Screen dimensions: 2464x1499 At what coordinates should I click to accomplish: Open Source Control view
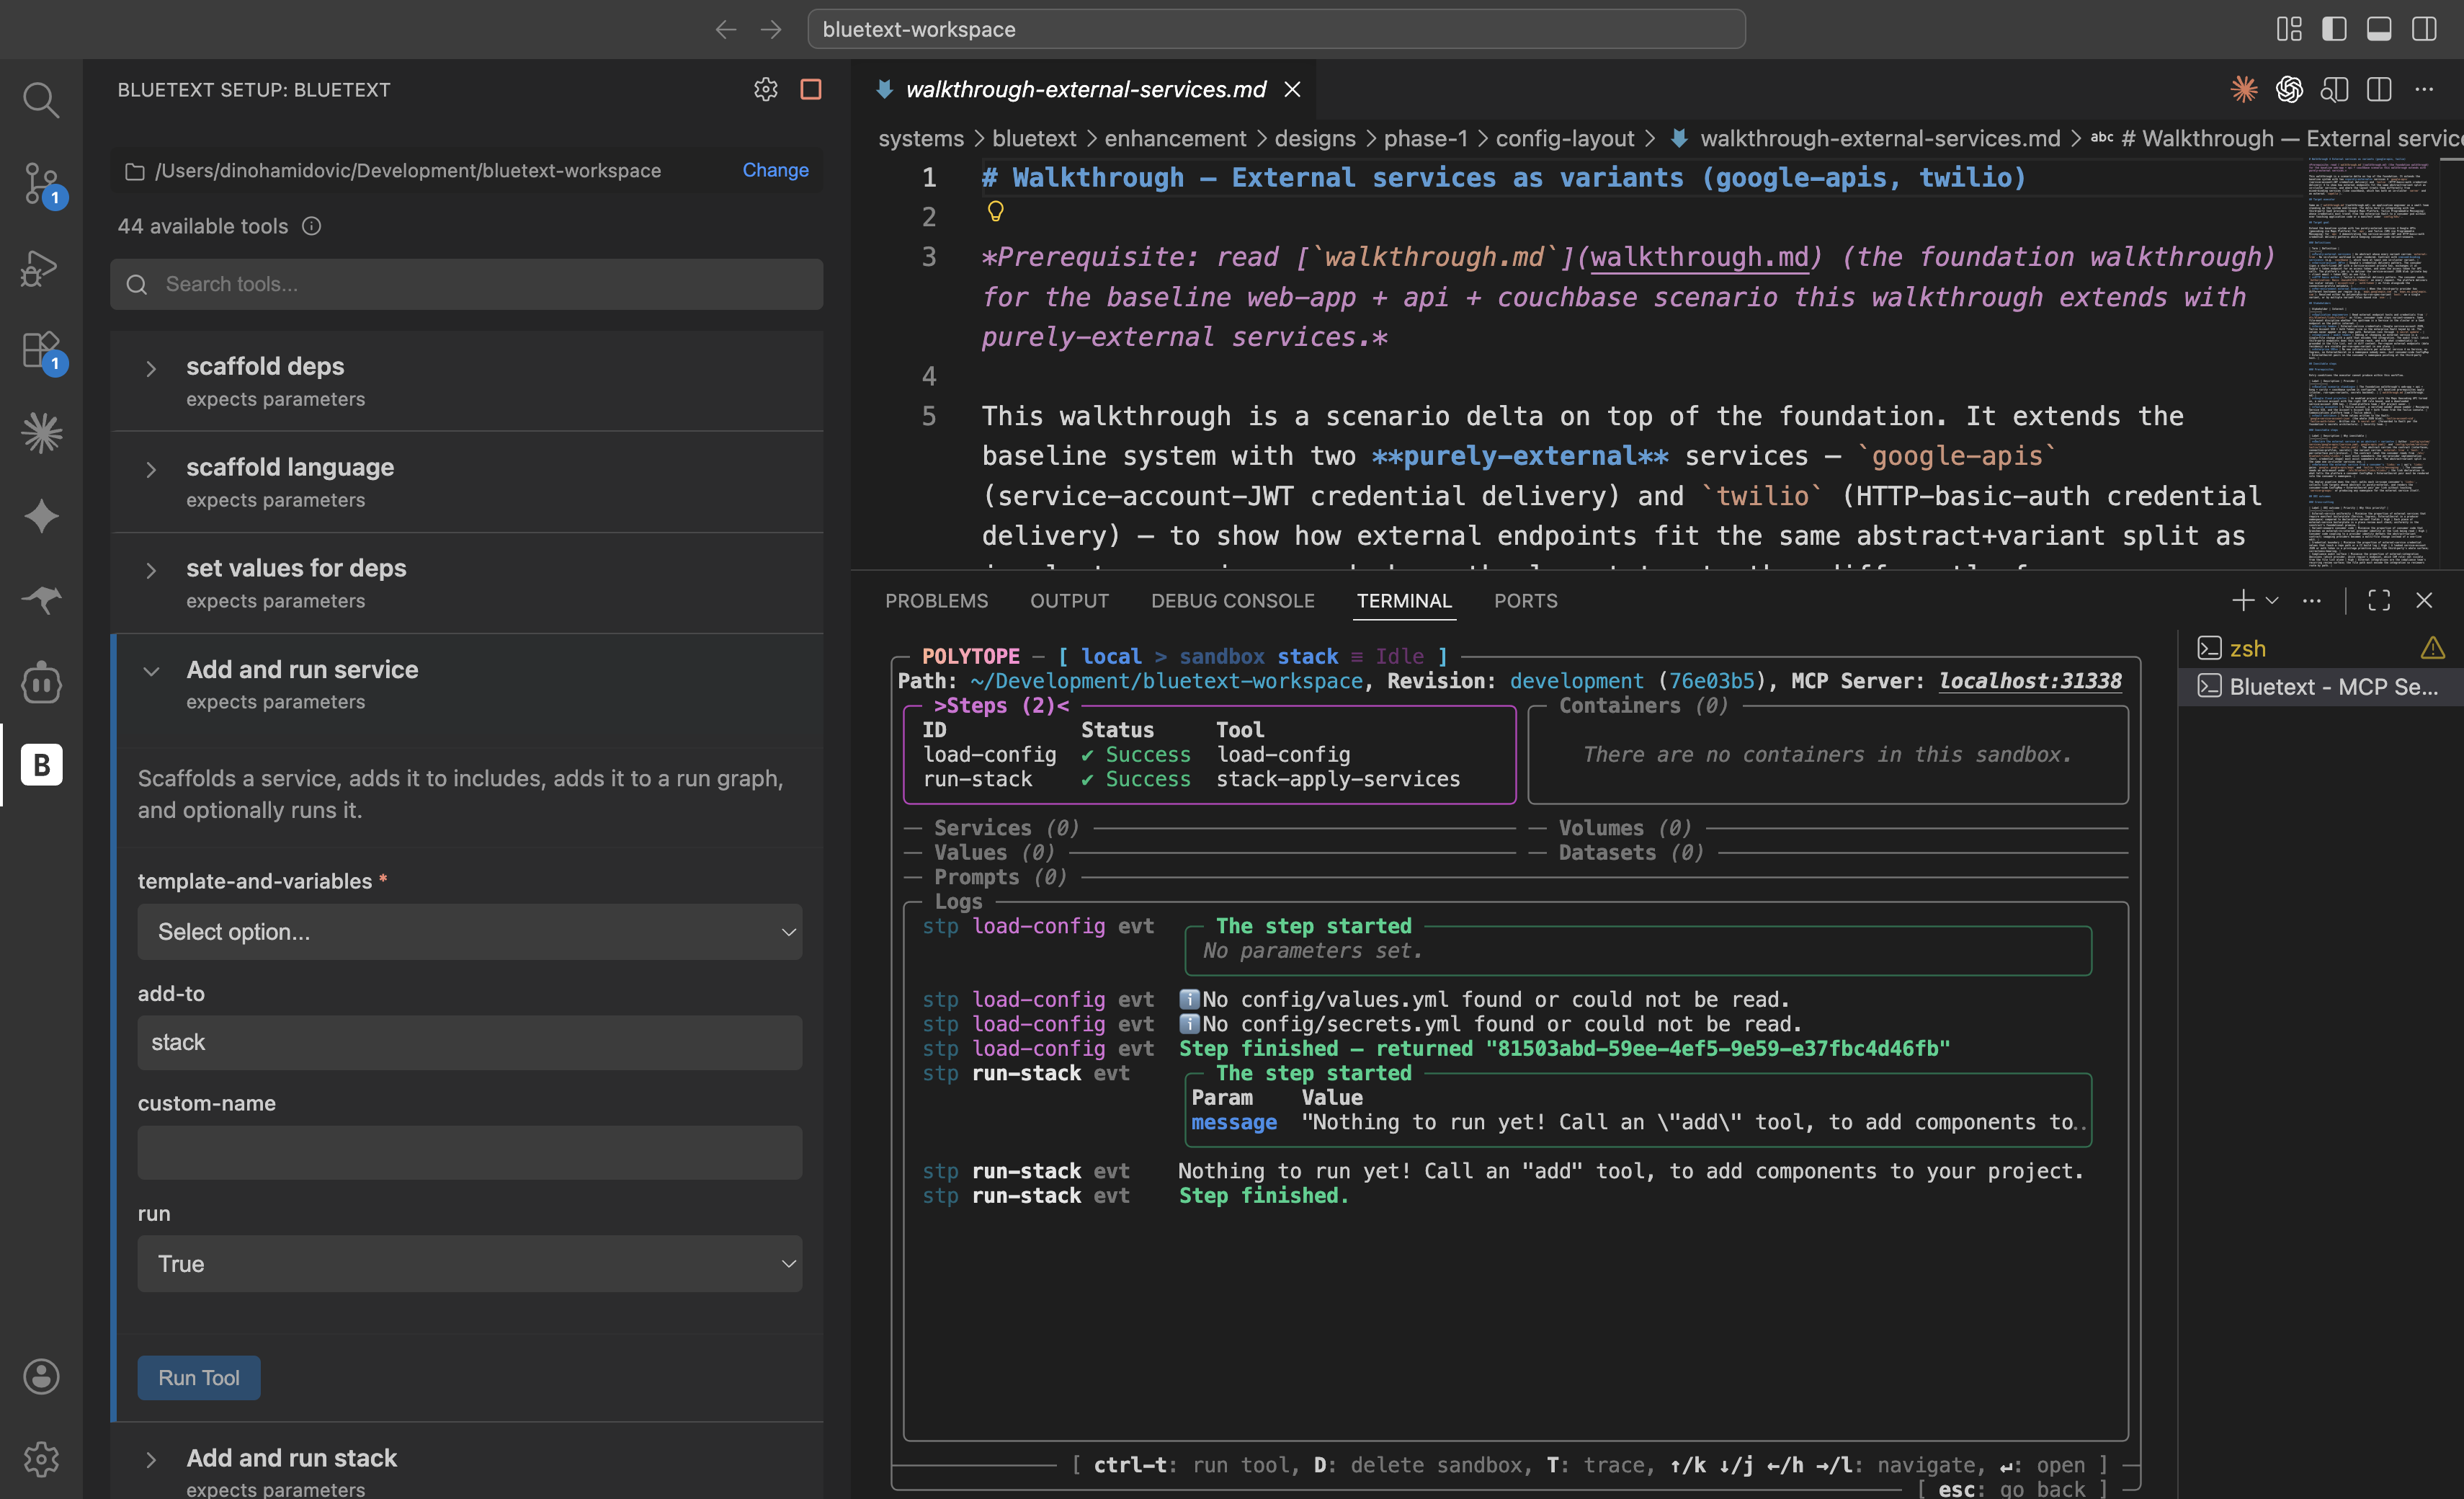(x=41, y=184)
